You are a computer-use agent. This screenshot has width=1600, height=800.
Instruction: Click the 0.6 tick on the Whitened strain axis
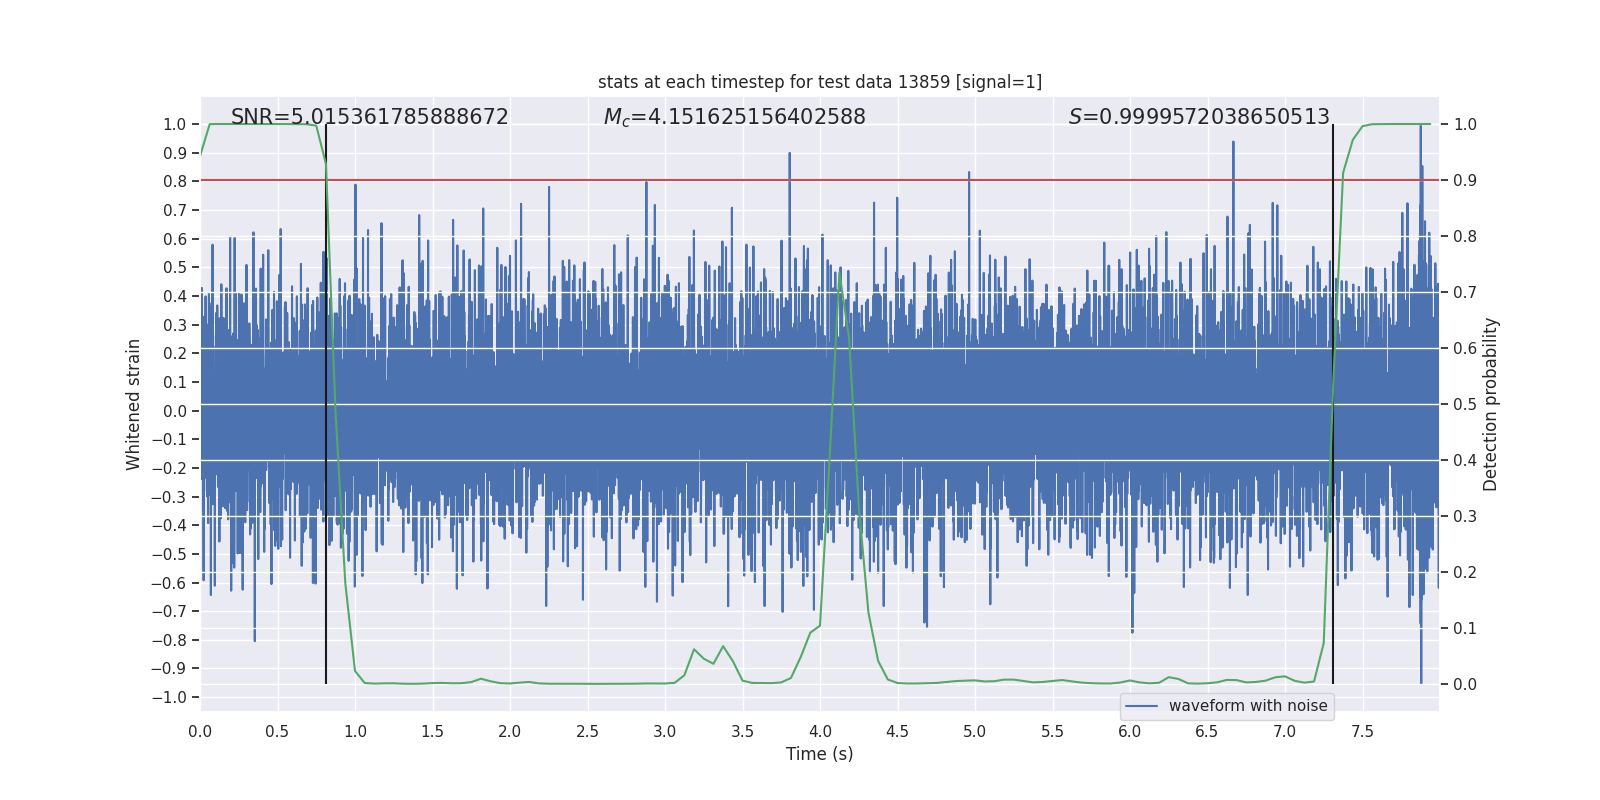(175, 239)
